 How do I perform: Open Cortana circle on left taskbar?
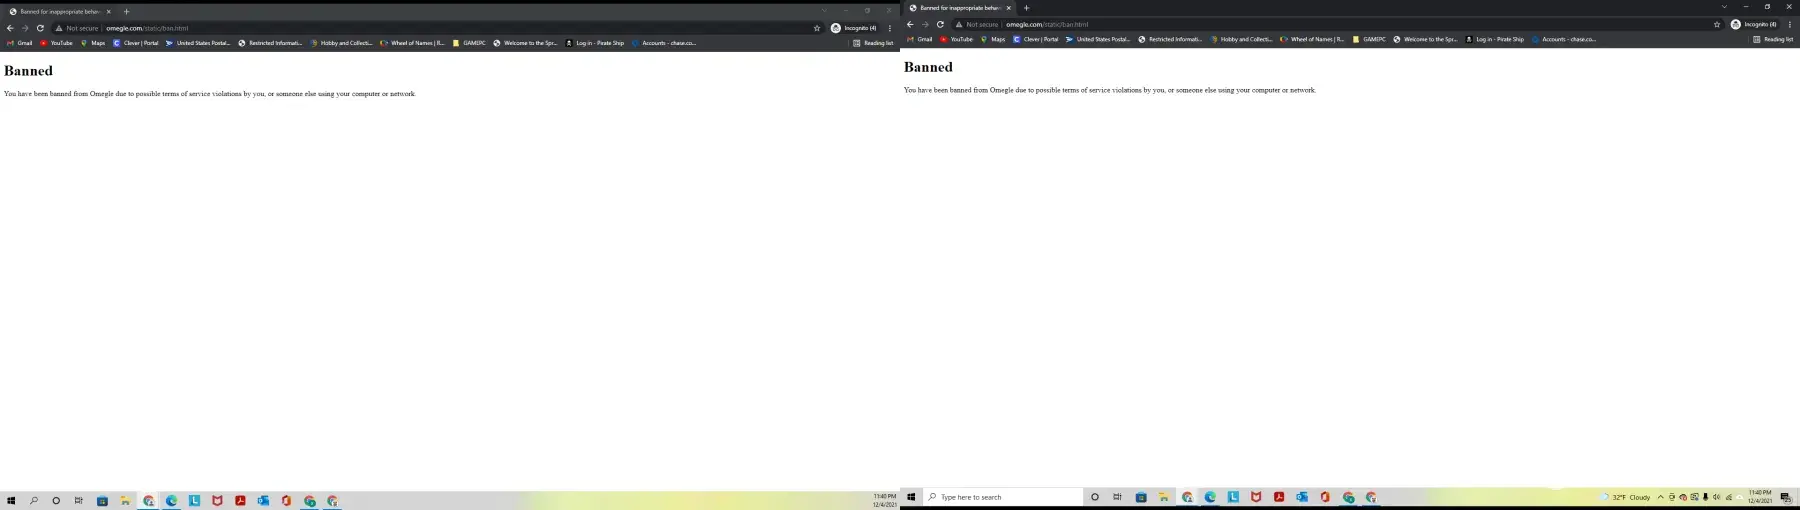pos(56,501)
